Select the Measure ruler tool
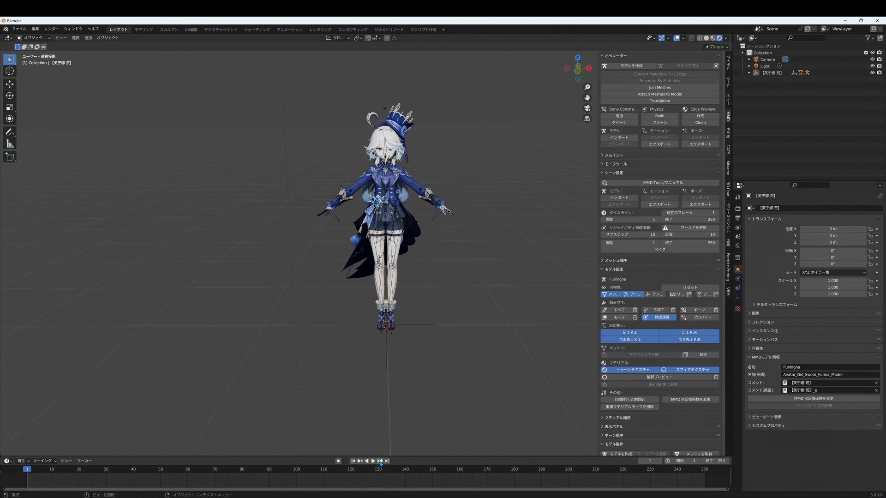This screenshot has height=498, width=886. [x=10, y=144]
